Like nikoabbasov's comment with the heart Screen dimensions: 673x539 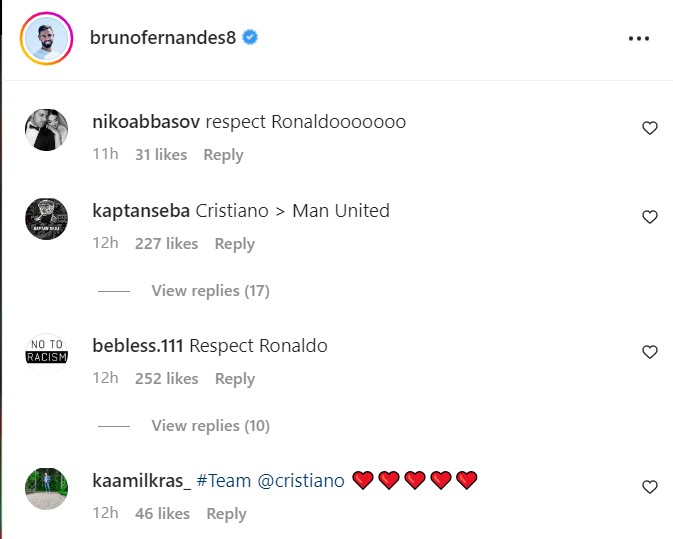click(649, 128)
